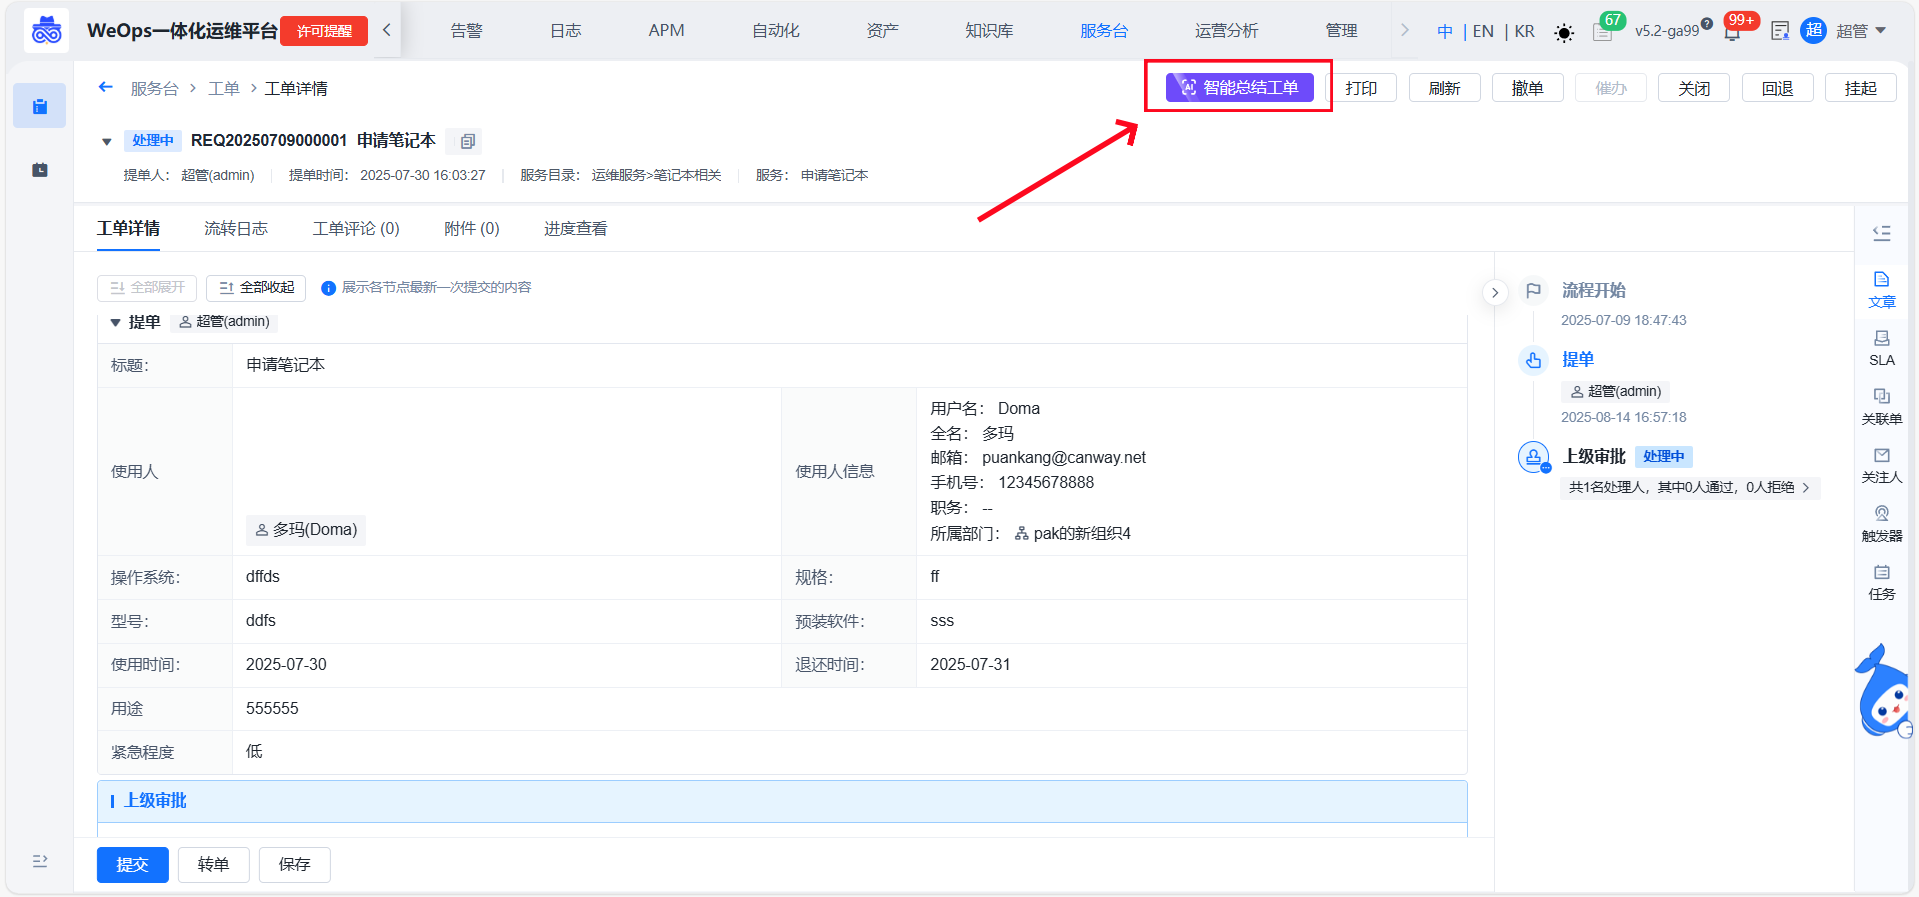Open the 超管 user dropdown menu

point(1859,31)
